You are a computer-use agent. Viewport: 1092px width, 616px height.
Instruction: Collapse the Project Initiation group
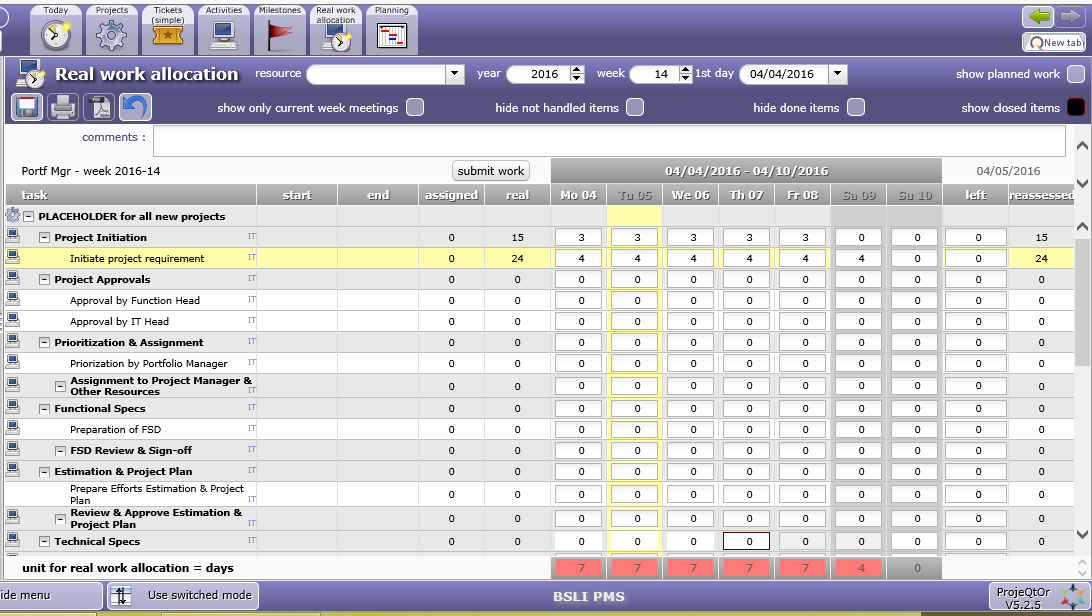pyautogui.click(x=45, y=238)
